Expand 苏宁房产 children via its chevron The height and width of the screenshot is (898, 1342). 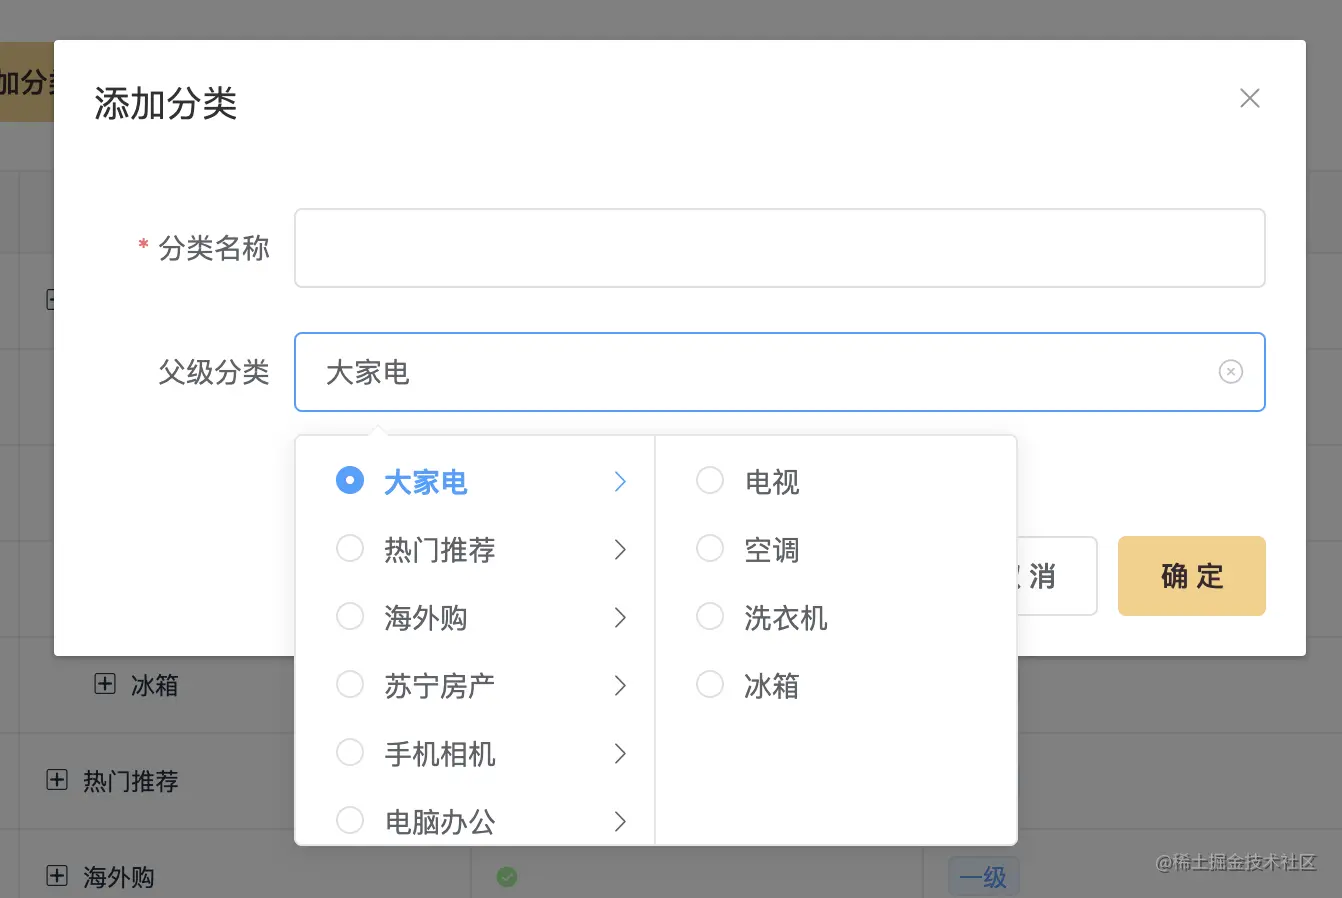point(620,684)
